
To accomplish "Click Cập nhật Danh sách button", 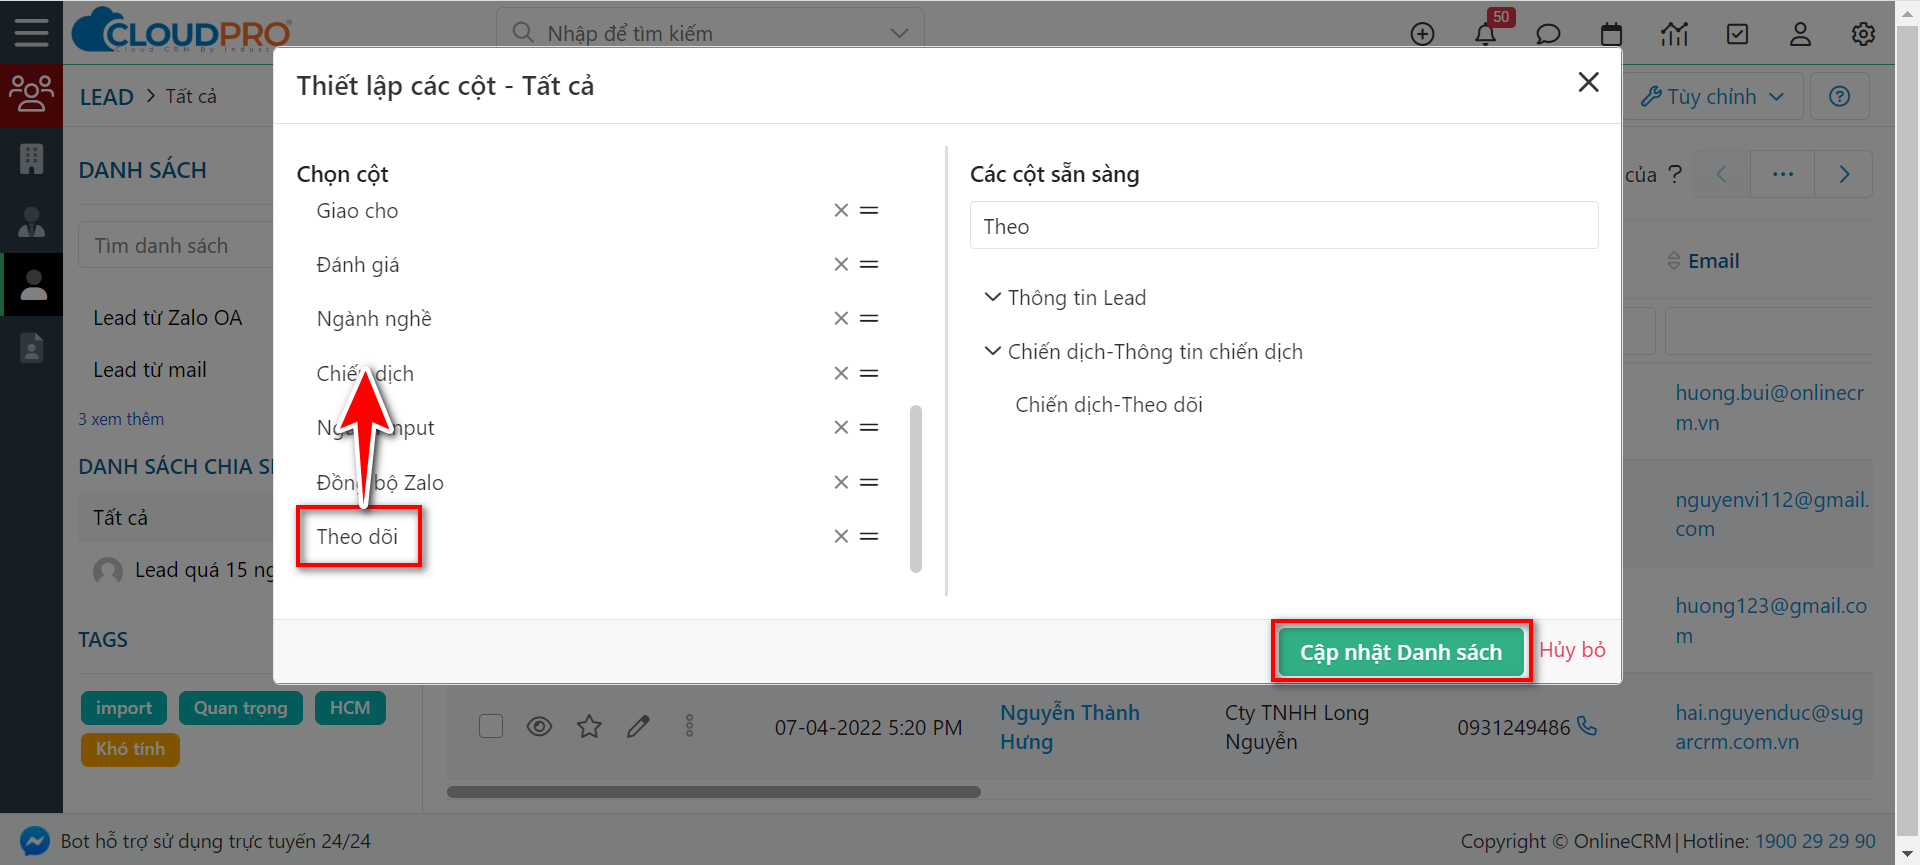I will pos(1400,652).
